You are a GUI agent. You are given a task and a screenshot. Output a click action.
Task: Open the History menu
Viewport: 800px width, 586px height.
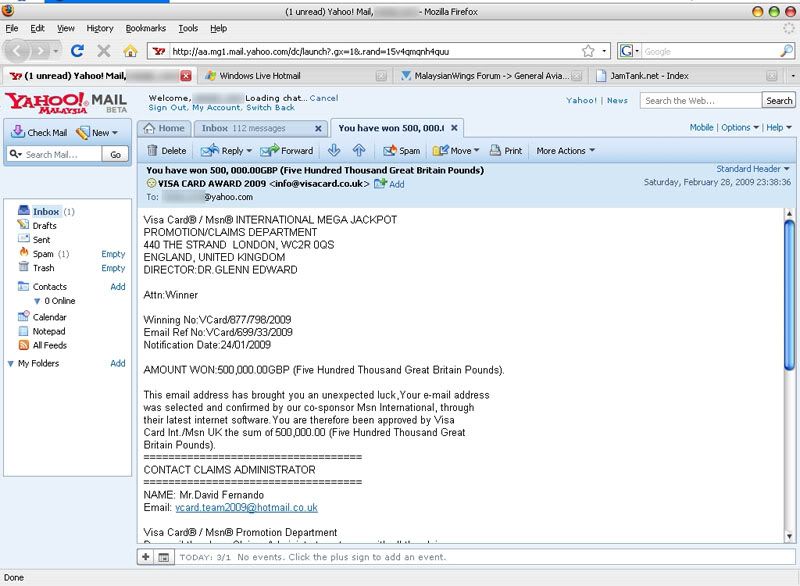(99, 29)
